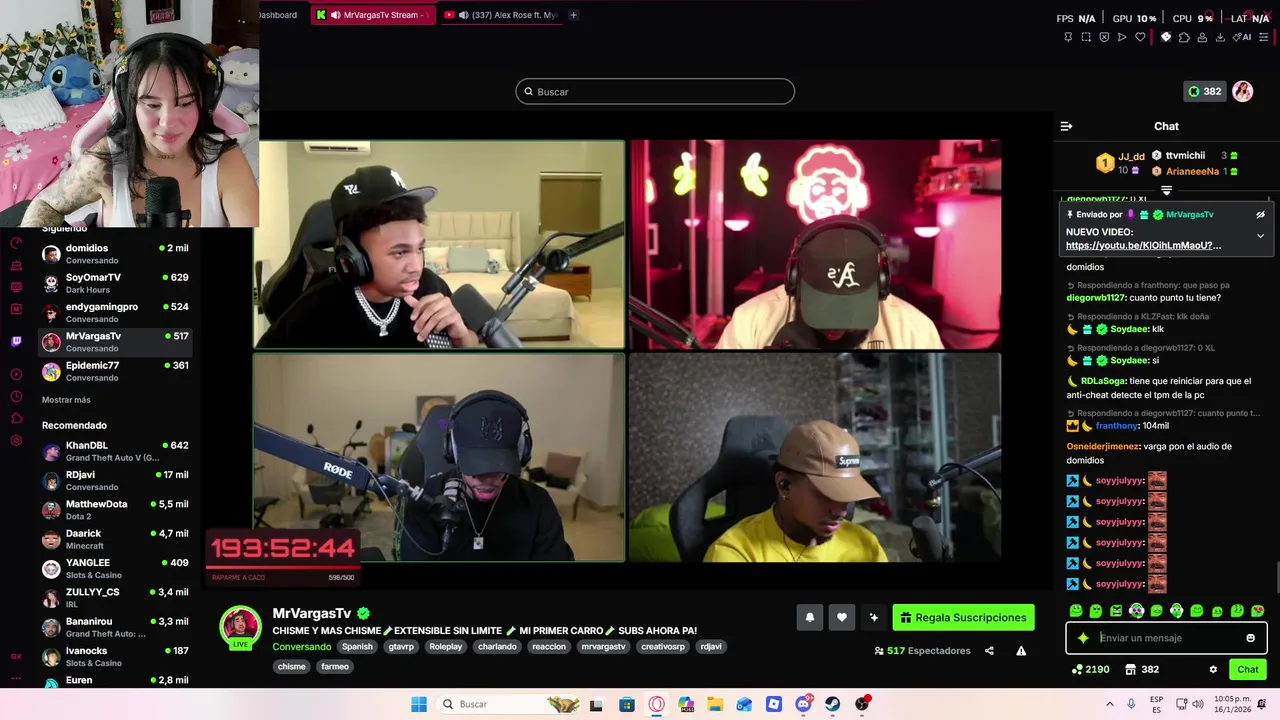
Task: Open KhanDBL recommended channel
Action: pyautogui.click(x=115, y=451)
